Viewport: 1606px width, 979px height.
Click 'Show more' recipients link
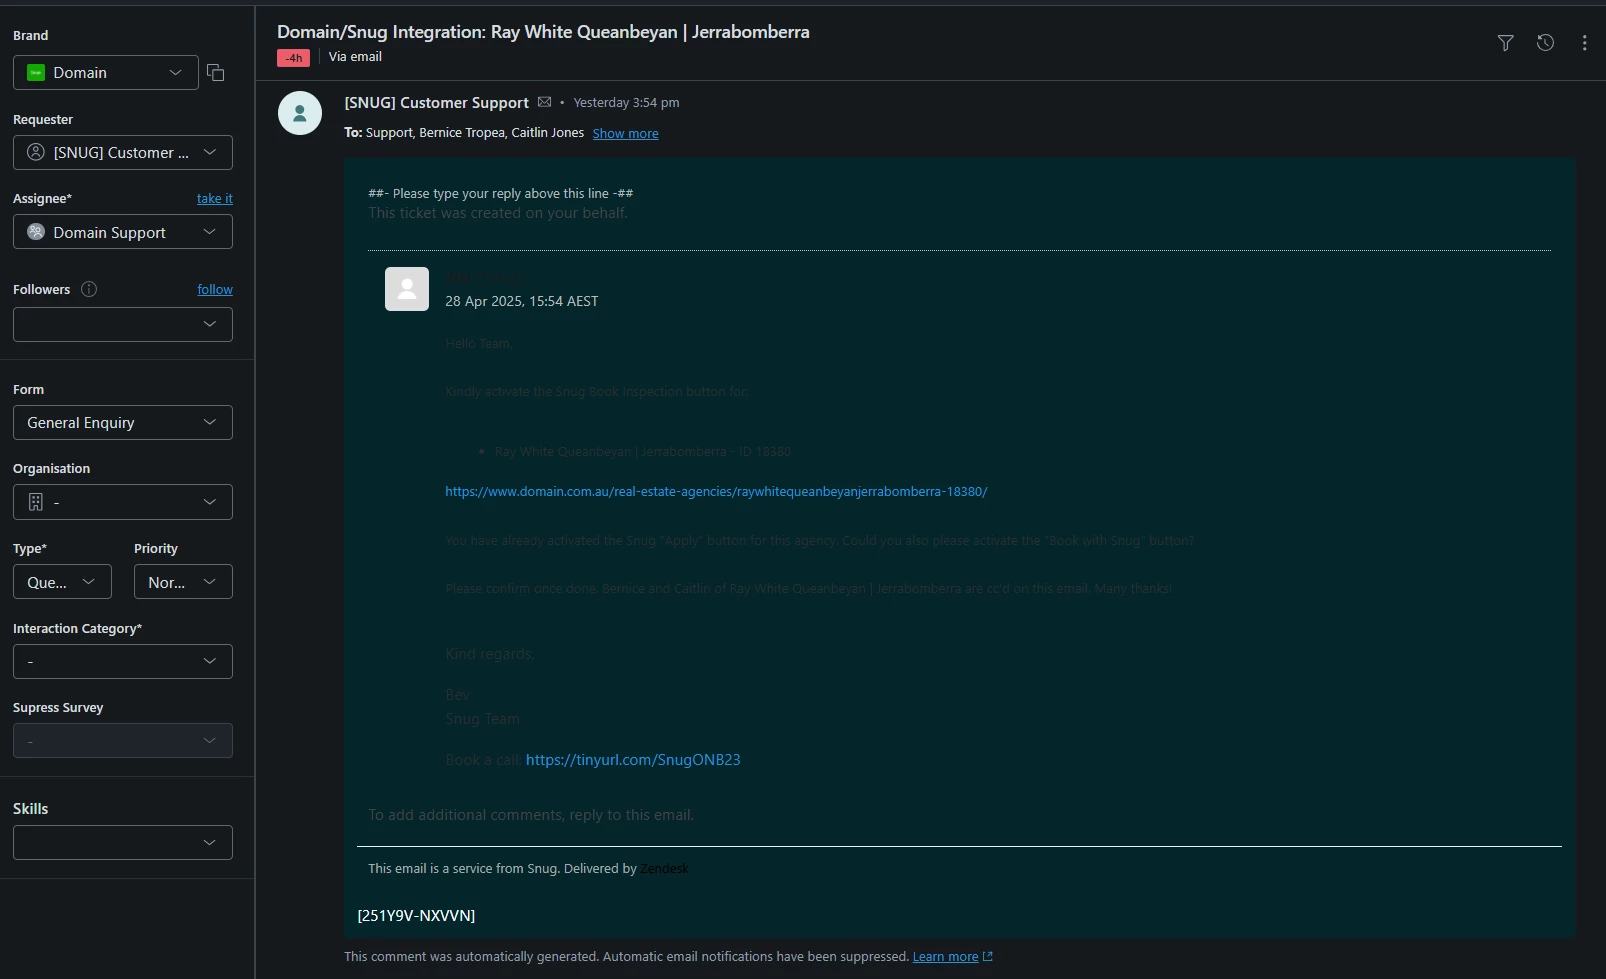tap(625, 133)
